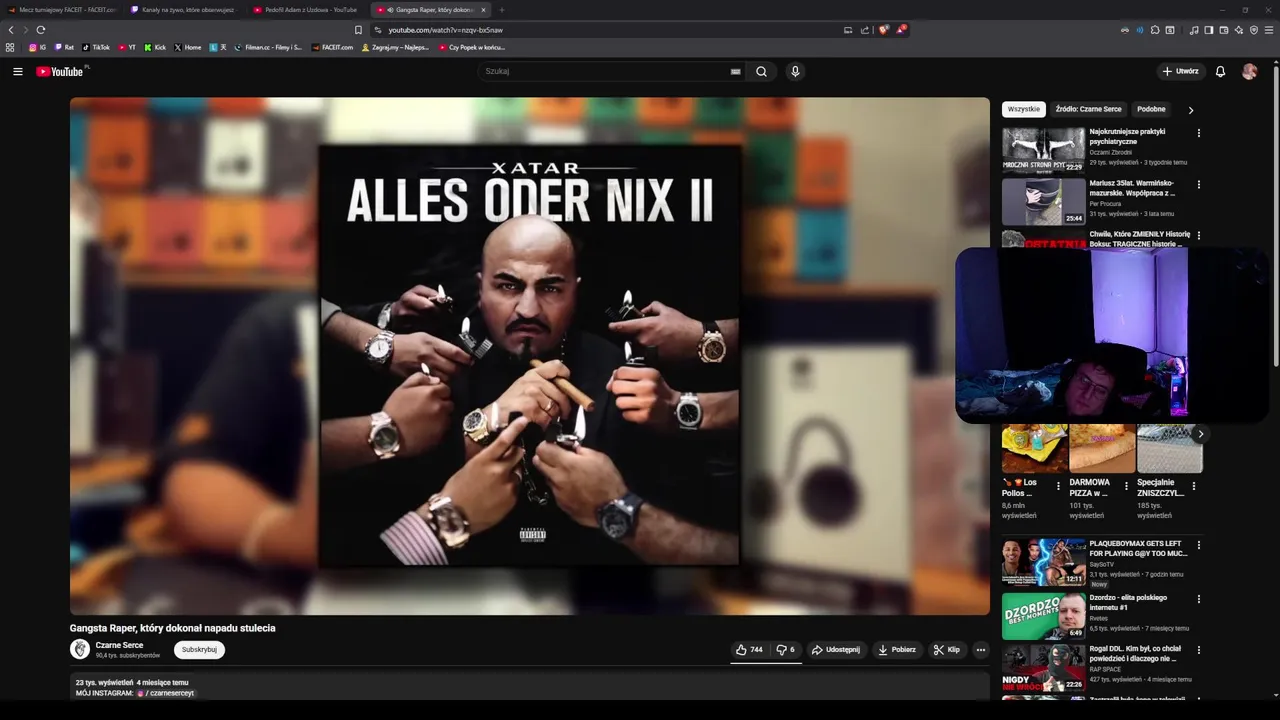This screenshot has height=720, width=1280.
Task: Click the video player area
Action: click(x=530, y=356)
